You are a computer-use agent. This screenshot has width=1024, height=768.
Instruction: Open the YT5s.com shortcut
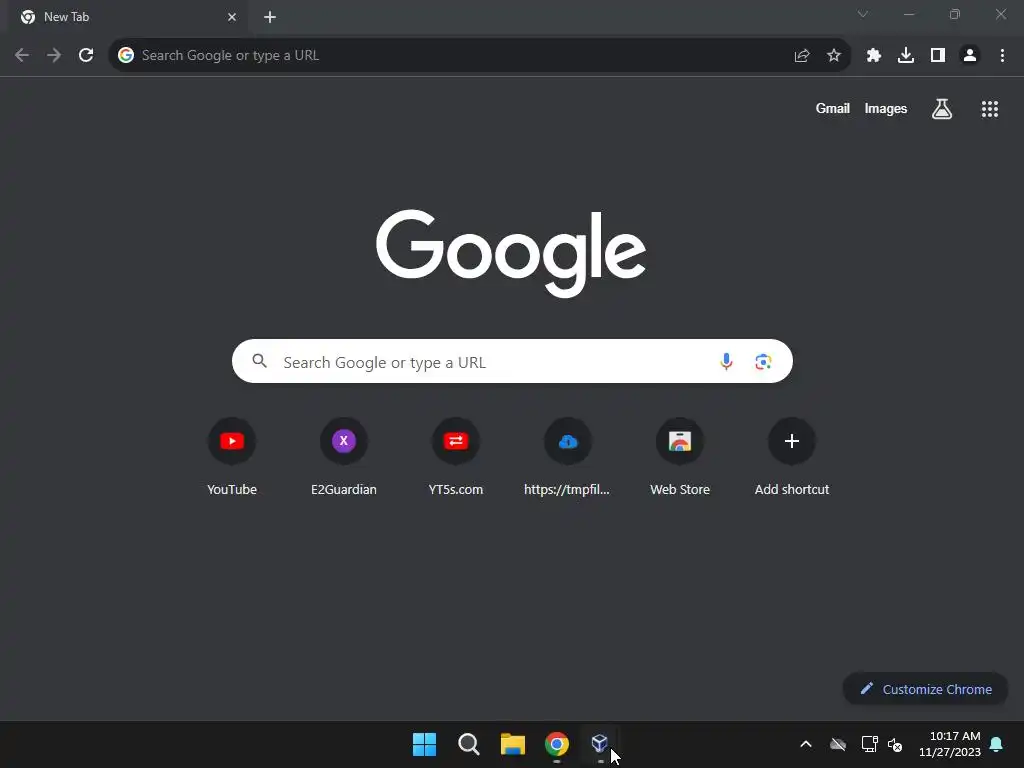[x=456, y=457]
